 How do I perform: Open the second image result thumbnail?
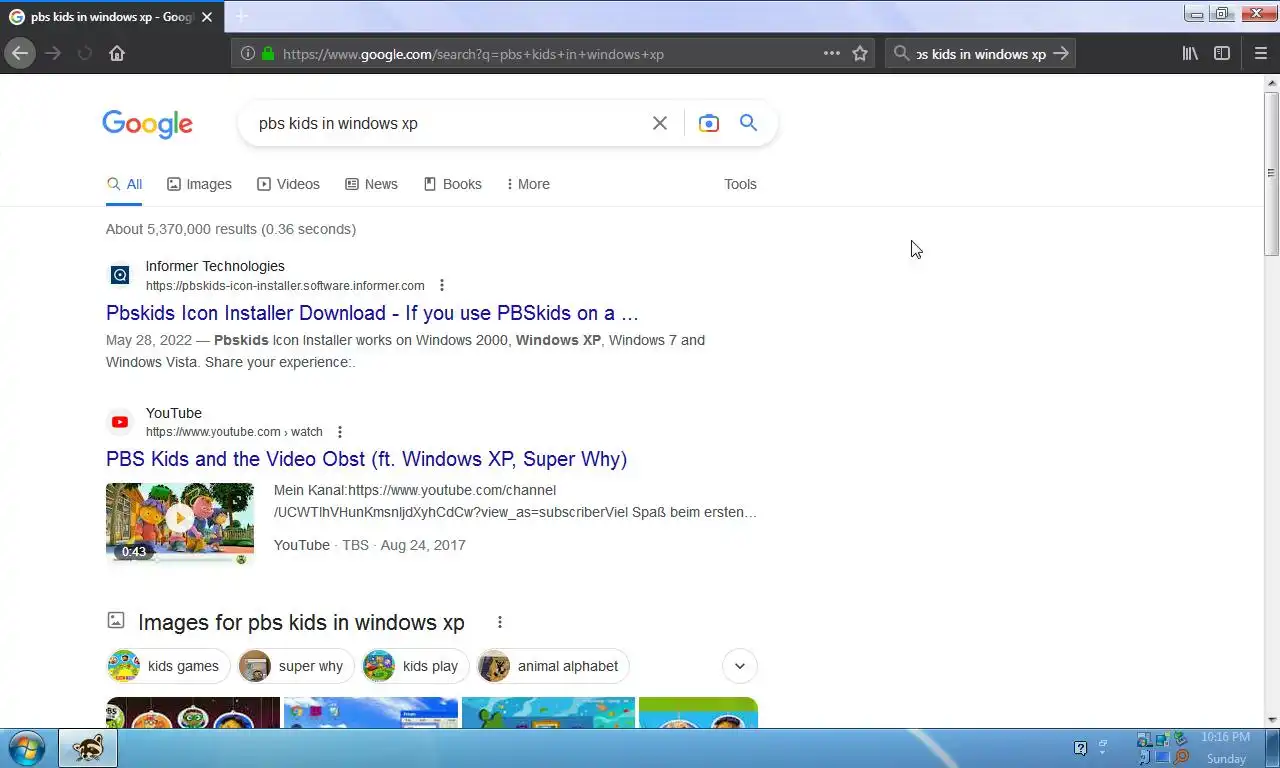click(x=371, y=712)
